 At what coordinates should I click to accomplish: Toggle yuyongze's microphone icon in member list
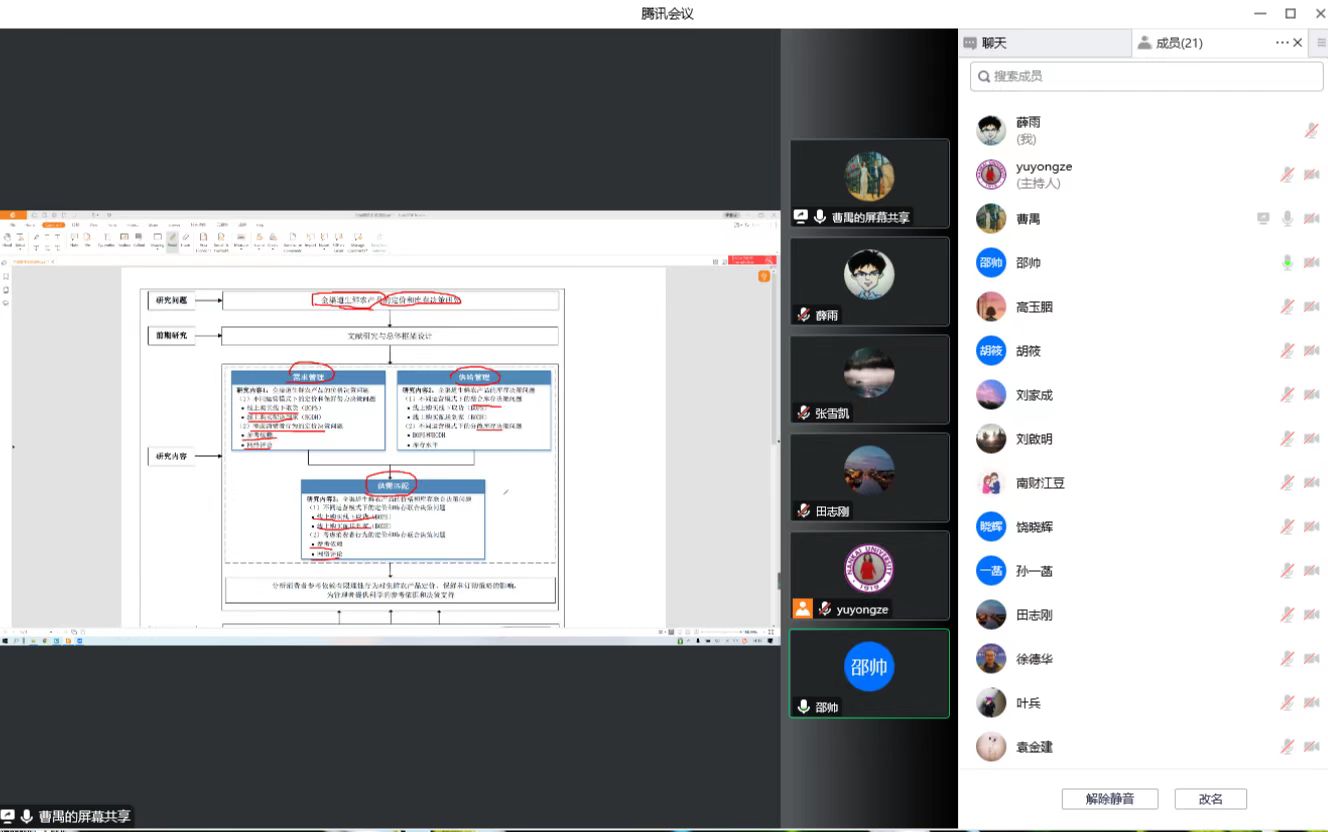pyautogui.click(x=1288, y=174)
